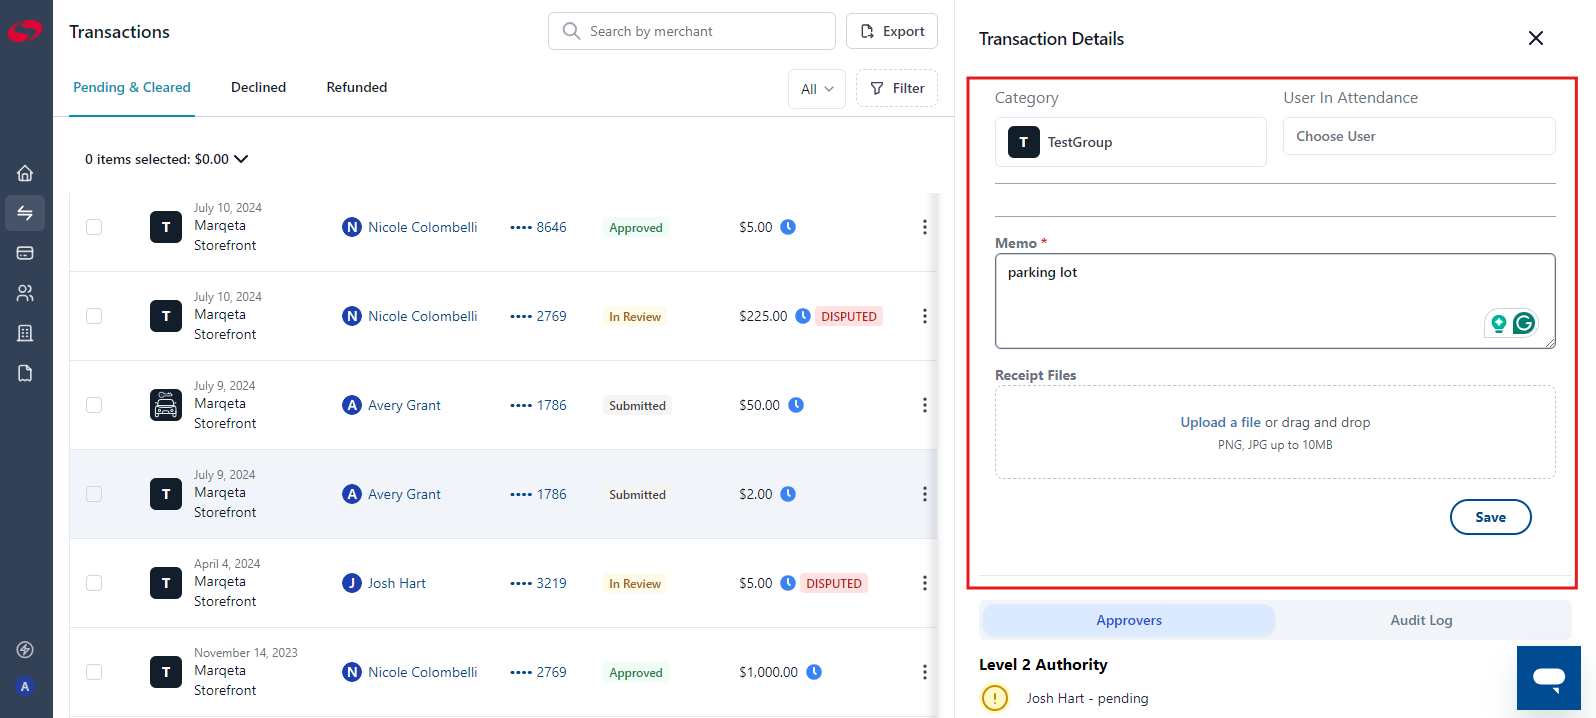Open Nicole Colombelli in the $225.00 row
The height and width of the screenshot is (718, 1596).
(x=422, y=316)
